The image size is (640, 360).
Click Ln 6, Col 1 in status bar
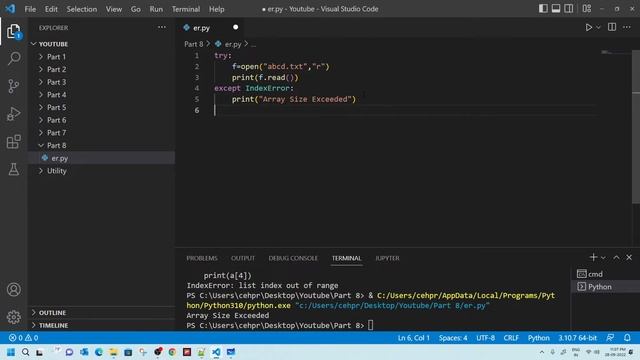[413, 338]
